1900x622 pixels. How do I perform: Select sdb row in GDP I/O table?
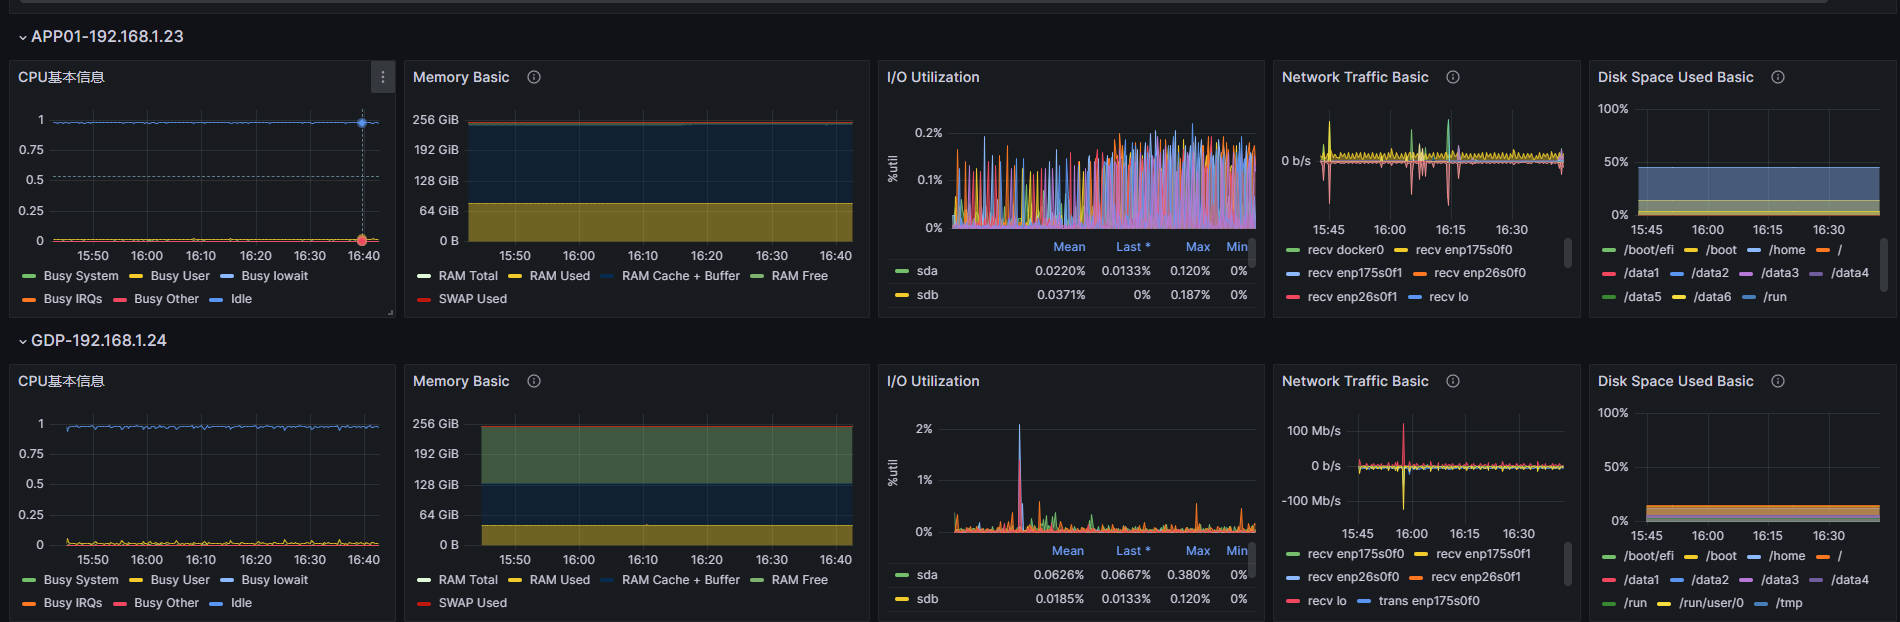[1072, 599]
